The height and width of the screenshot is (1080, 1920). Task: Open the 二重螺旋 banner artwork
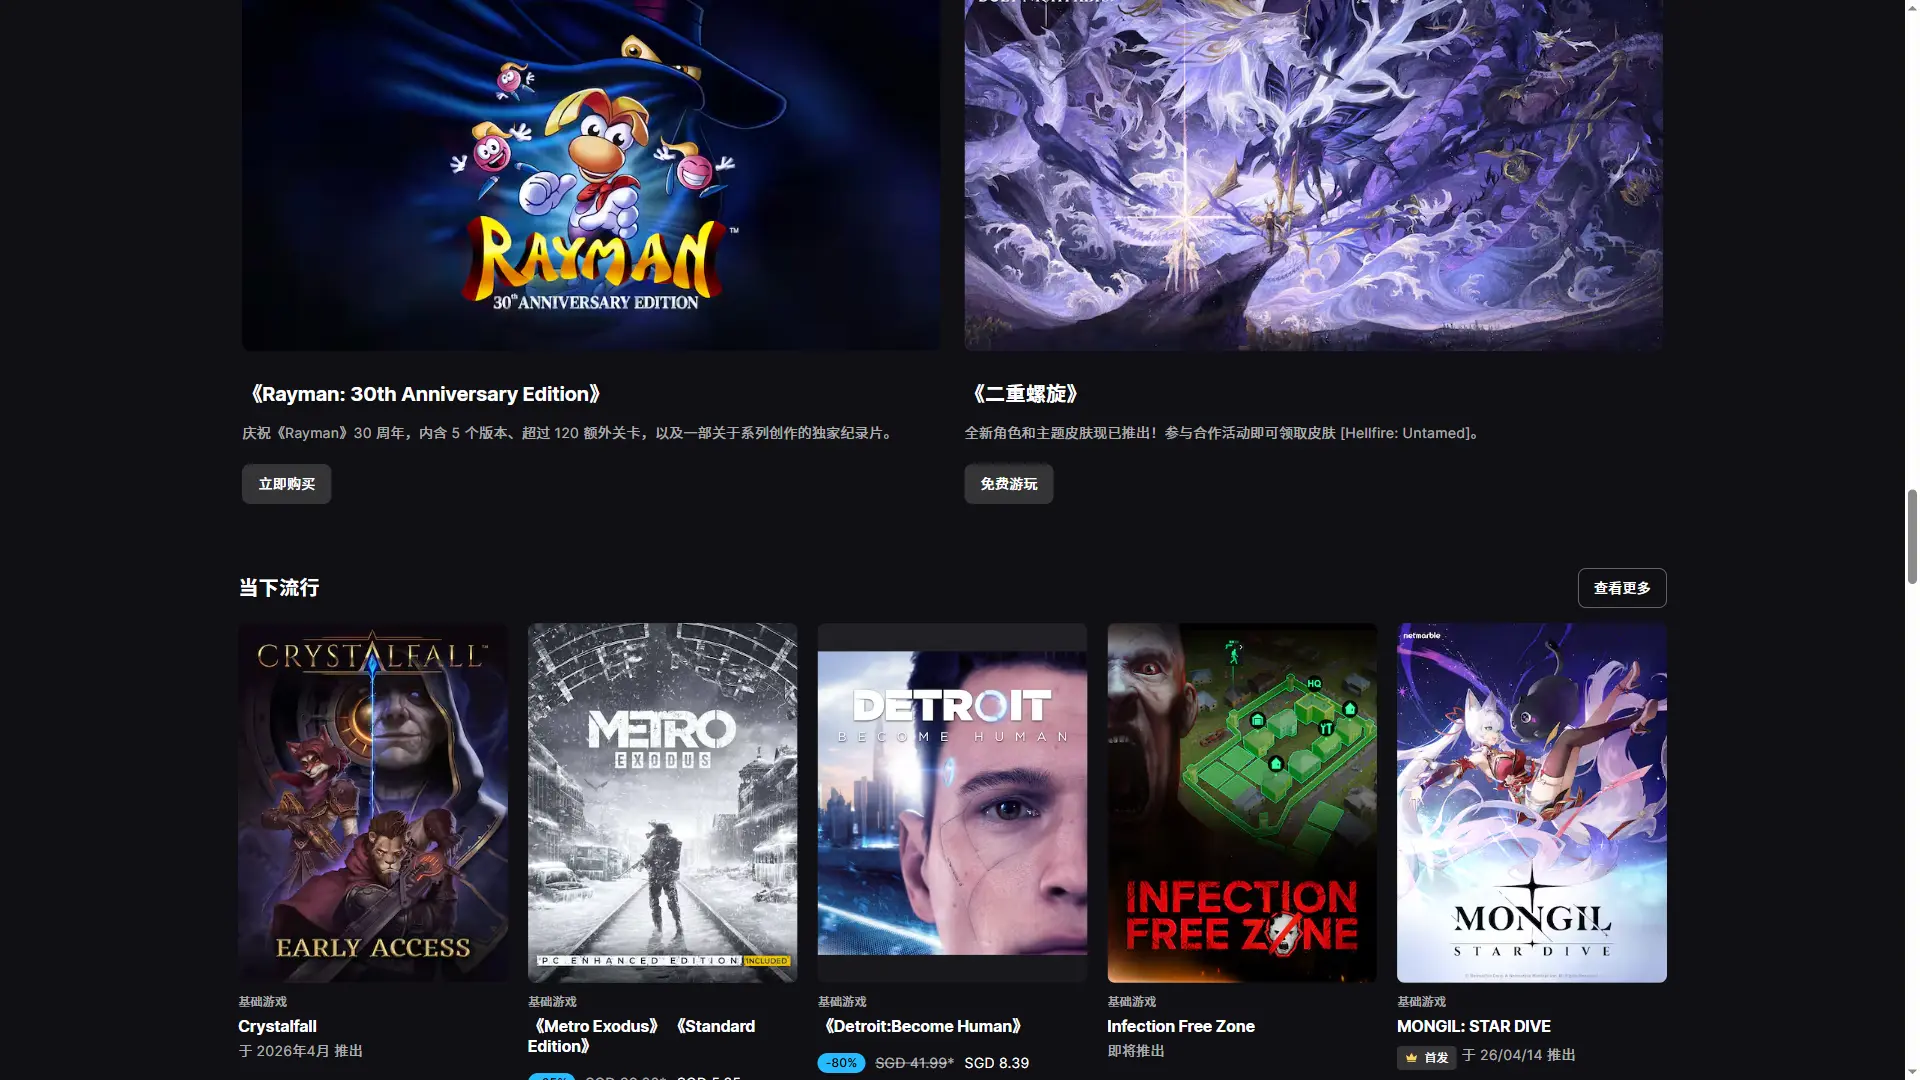pyautogui.click(x=1312, y=175)
